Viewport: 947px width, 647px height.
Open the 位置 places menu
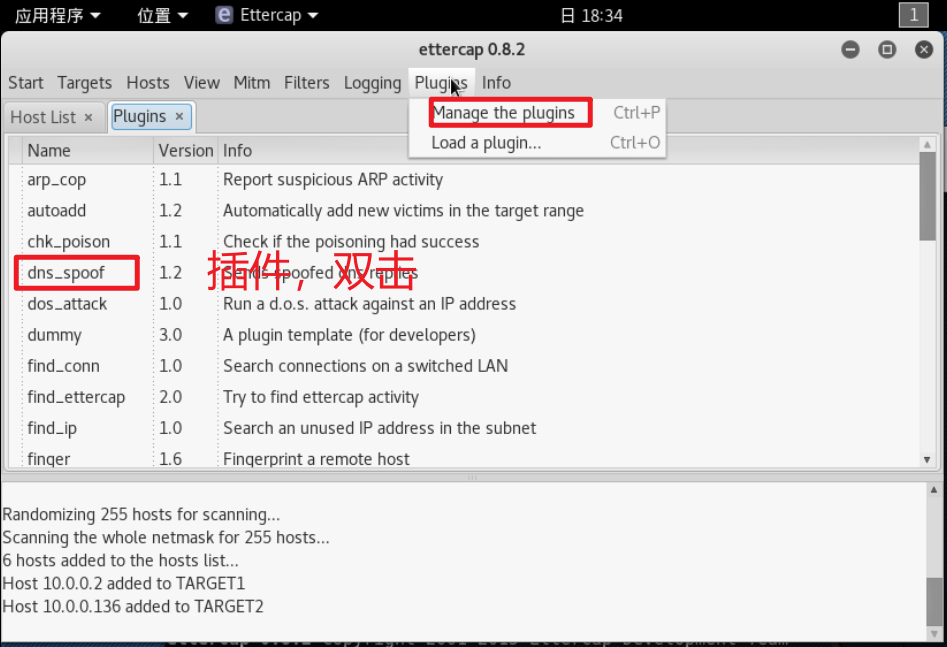162,15
